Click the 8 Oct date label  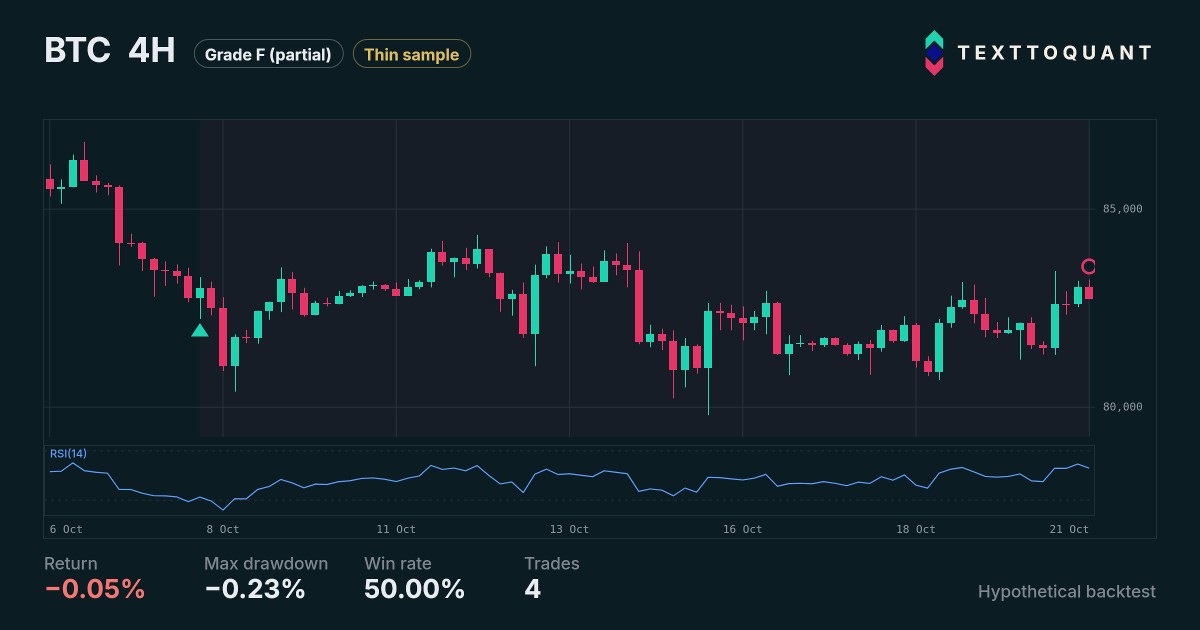tap(223, 529)
